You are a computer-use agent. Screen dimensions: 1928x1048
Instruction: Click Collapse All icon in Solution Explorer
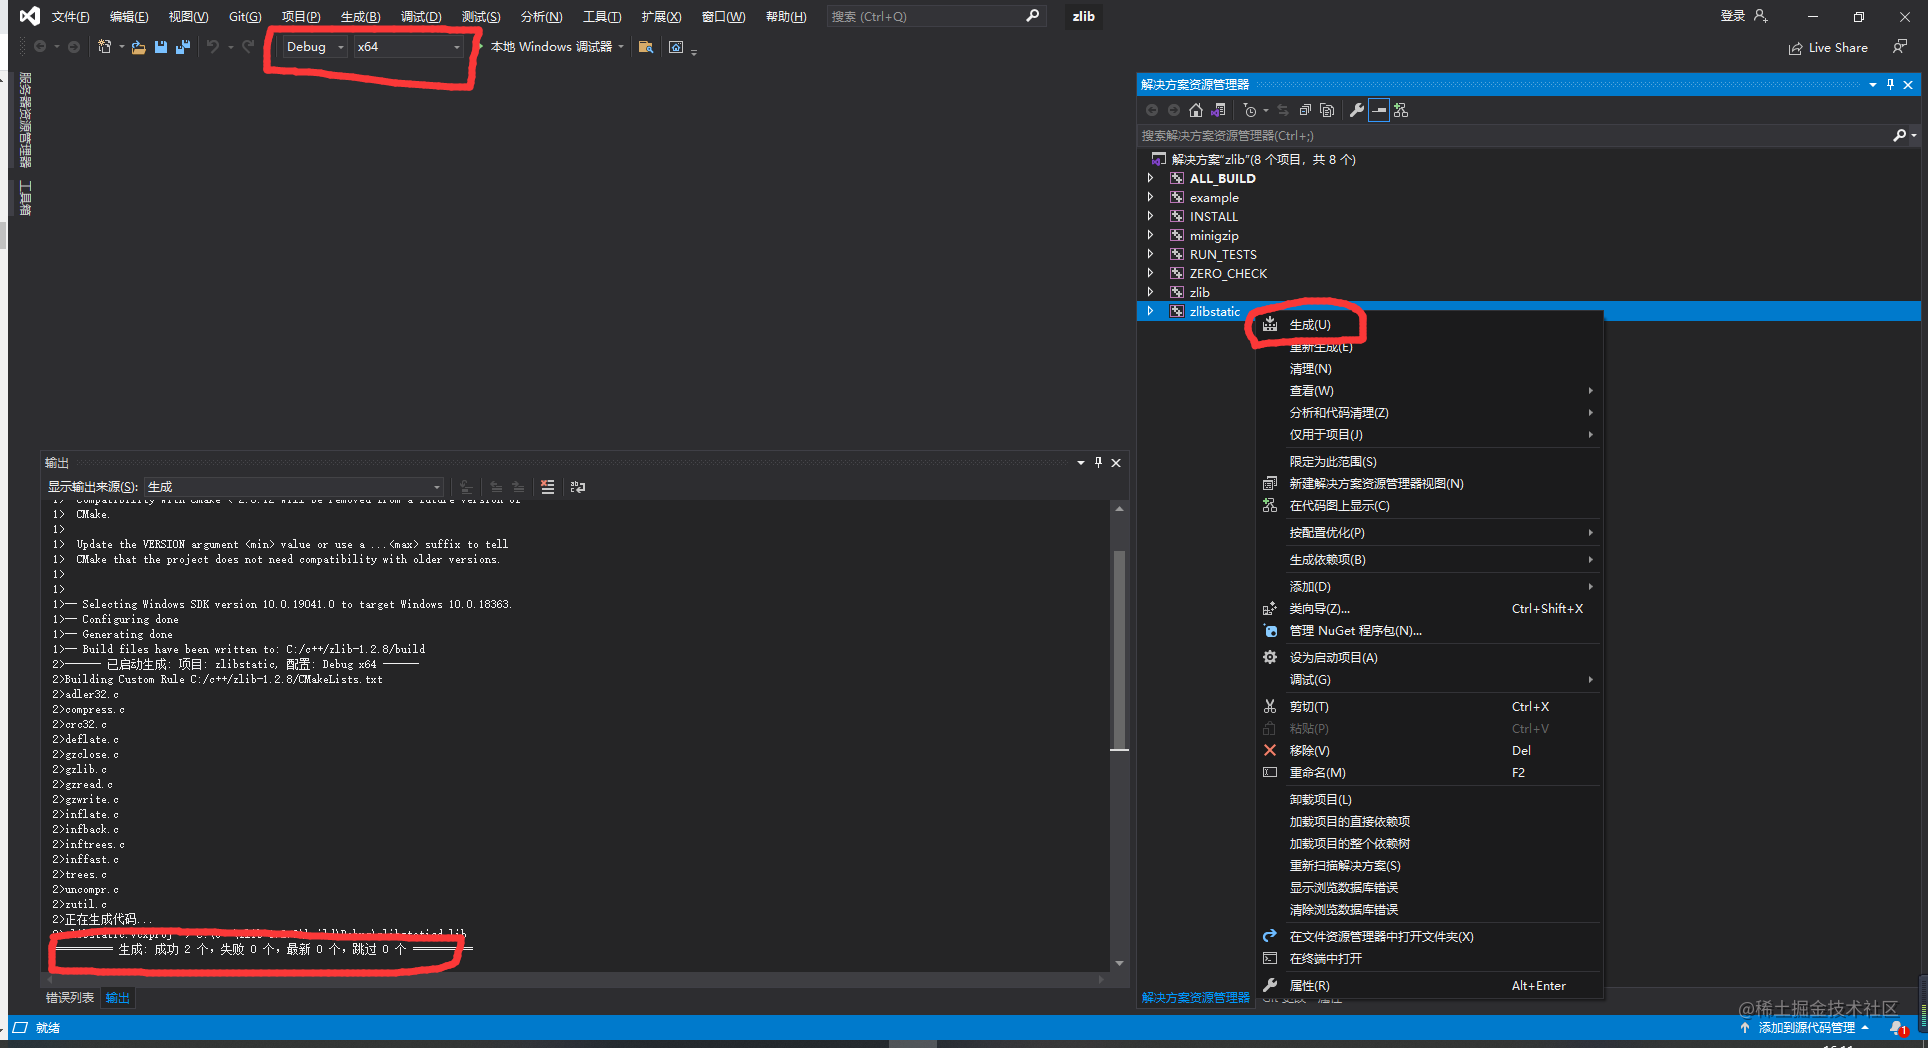1305,110
